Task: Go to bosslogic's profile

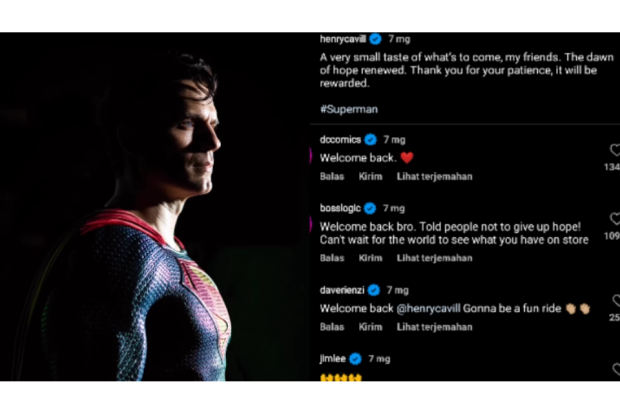Action: point(340,208)
